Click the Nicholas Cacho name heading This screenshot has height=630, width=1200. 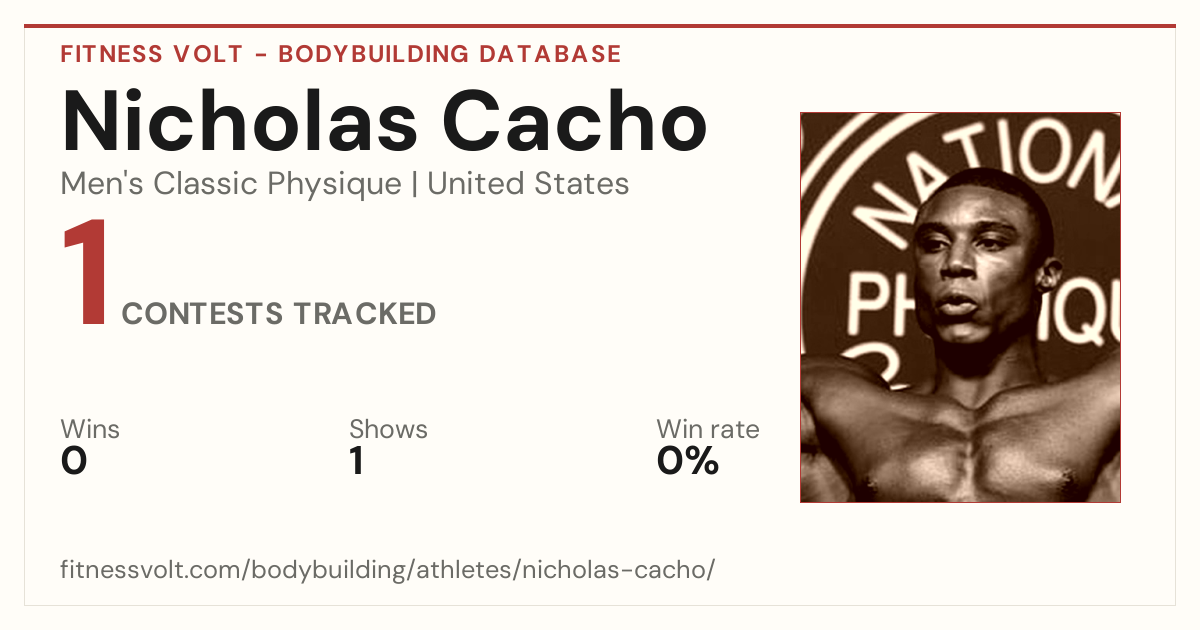click(385, 121)
